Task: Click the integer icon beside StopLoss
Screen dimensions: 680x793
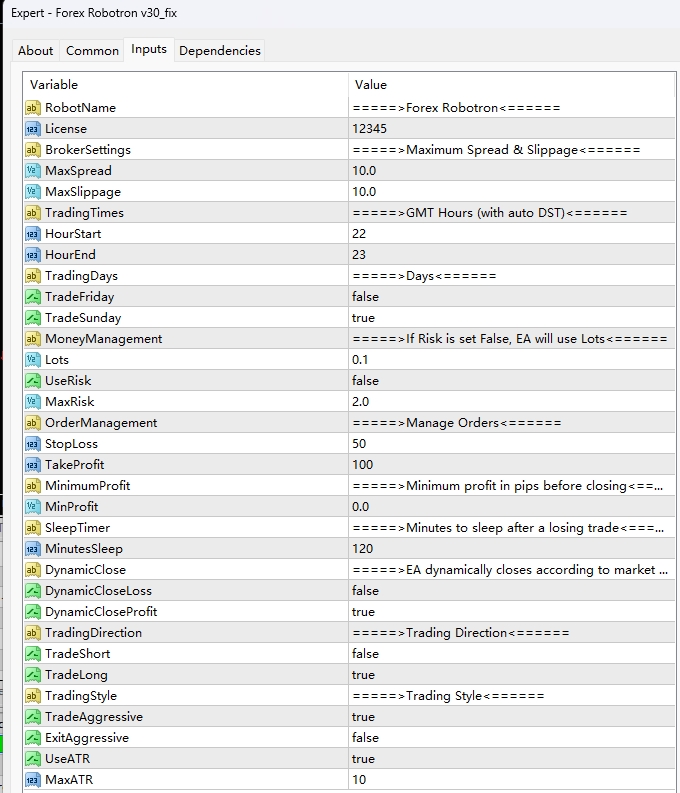Action: 32,444
